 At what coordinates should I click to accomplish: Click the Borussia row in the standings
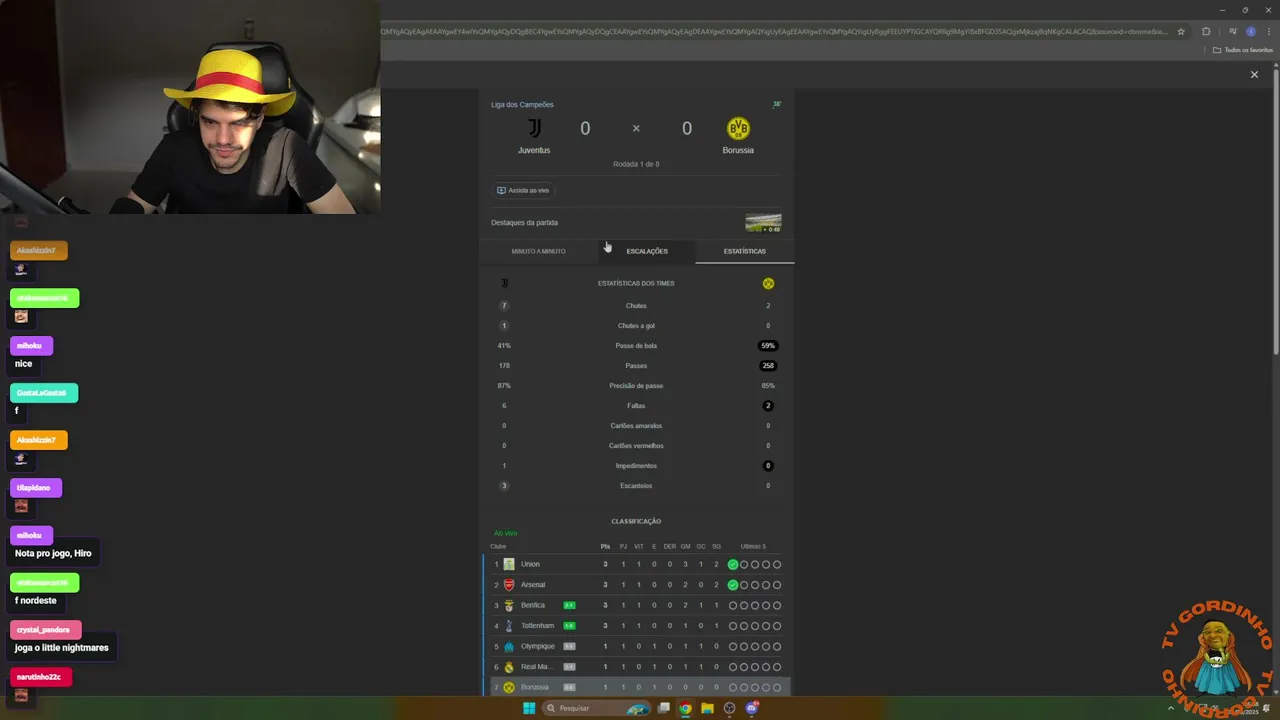pos(637,687)
